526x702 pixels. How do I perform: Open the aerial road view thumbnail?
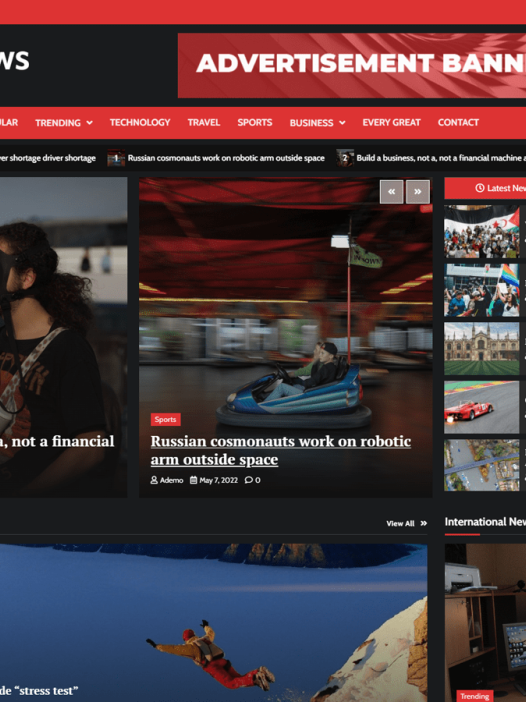point(482,465)
